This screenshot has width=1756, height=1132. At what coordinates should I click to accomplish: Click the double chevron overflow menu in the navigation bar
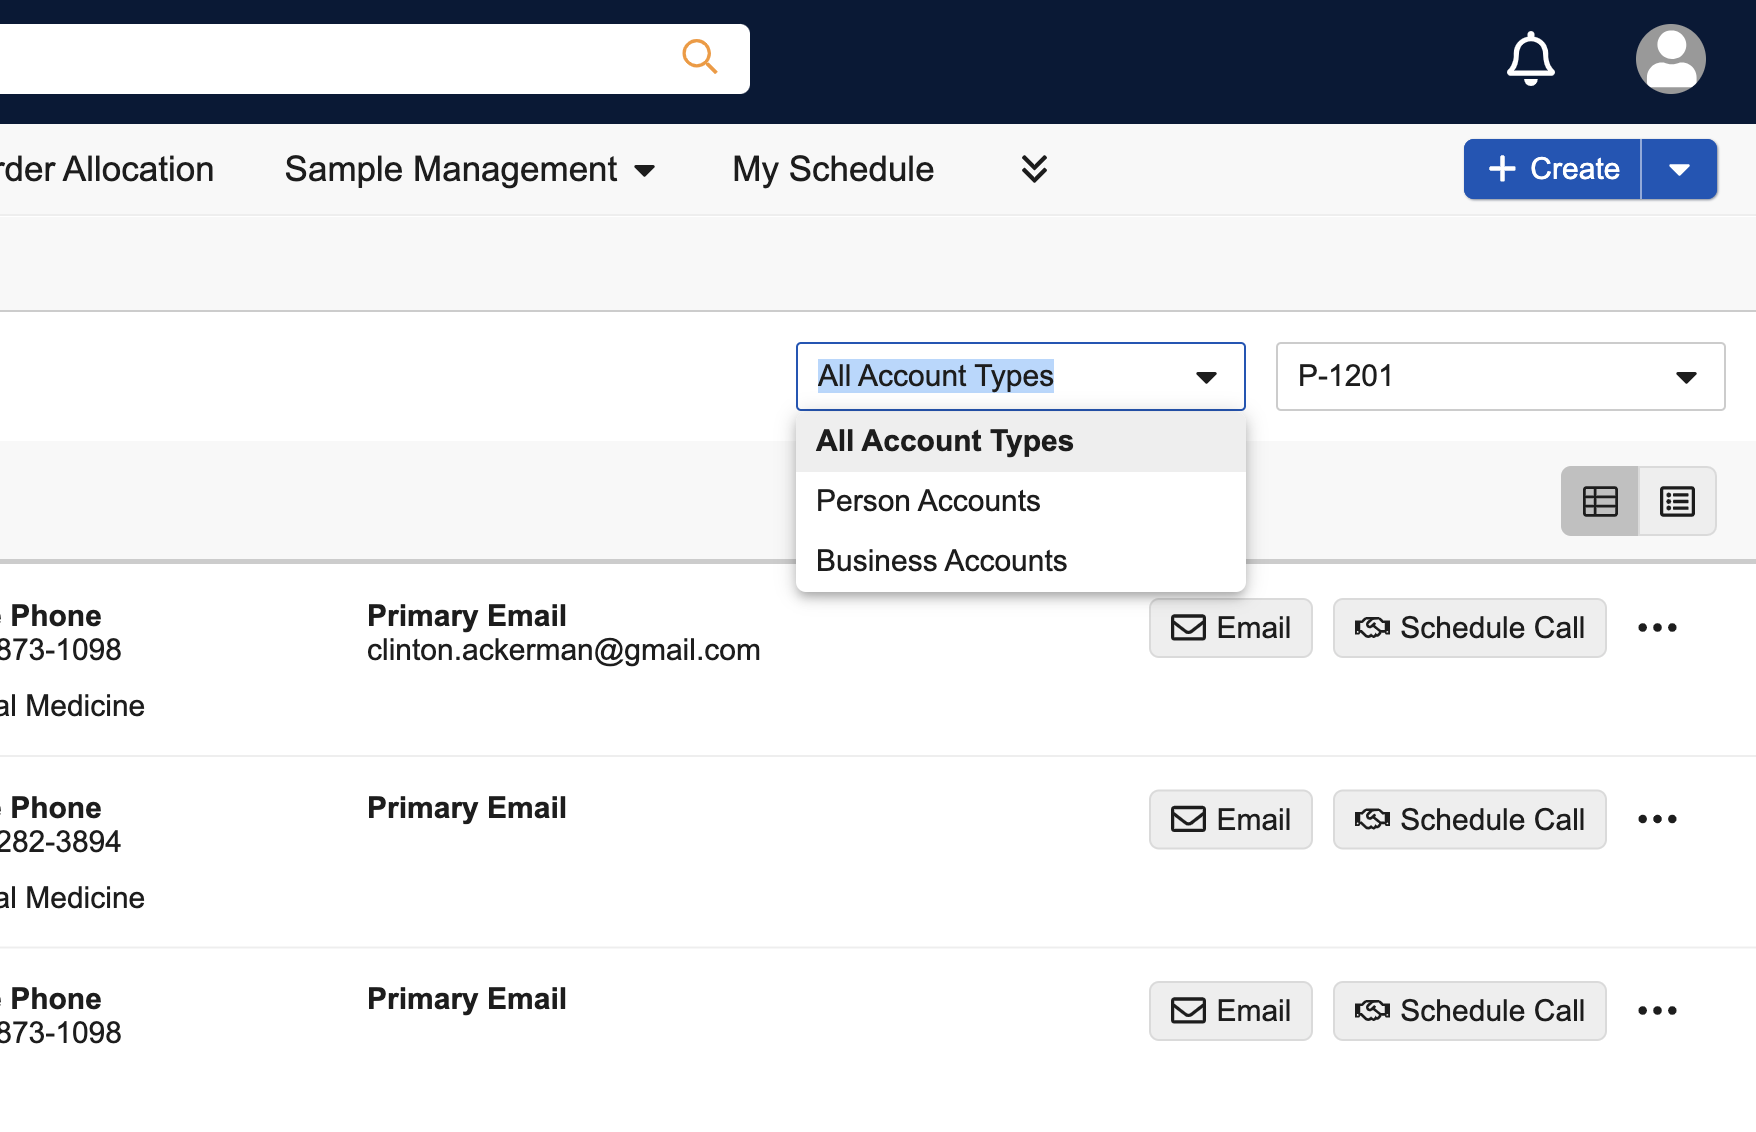tap(1034, 168)
